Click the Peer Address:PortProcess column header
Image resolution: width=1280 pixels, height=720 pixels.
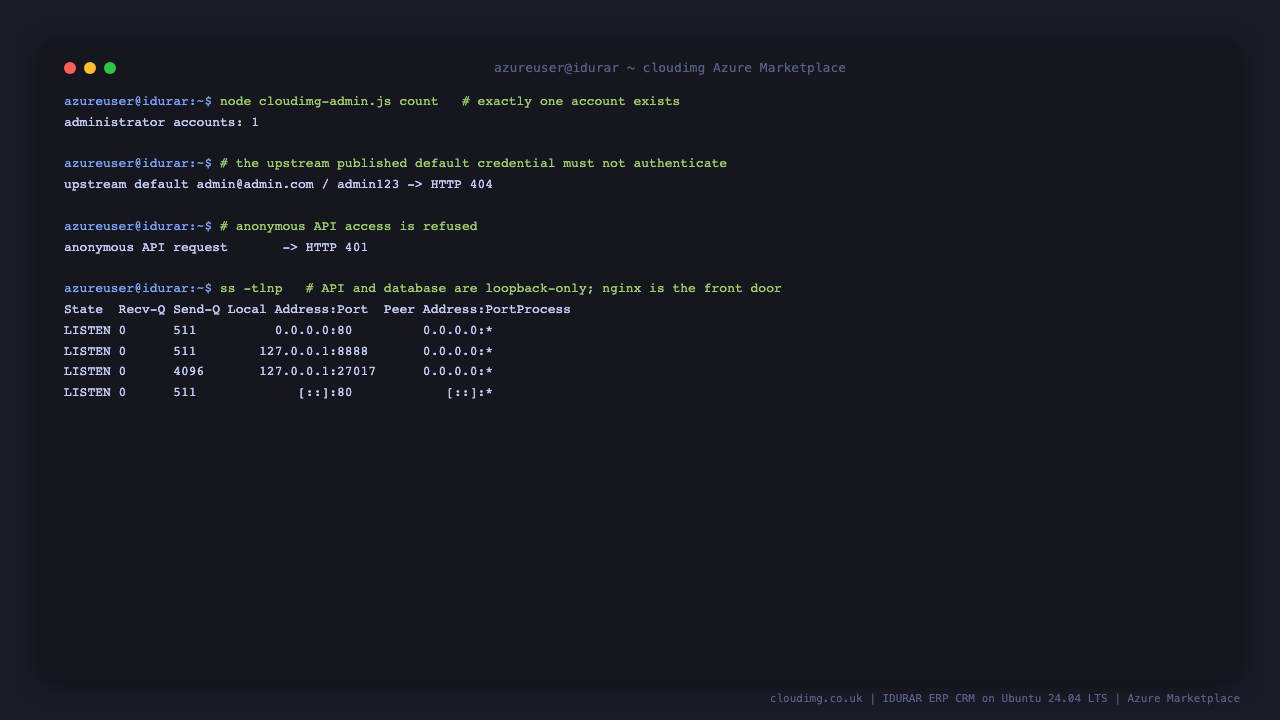(x=477, y=309)
